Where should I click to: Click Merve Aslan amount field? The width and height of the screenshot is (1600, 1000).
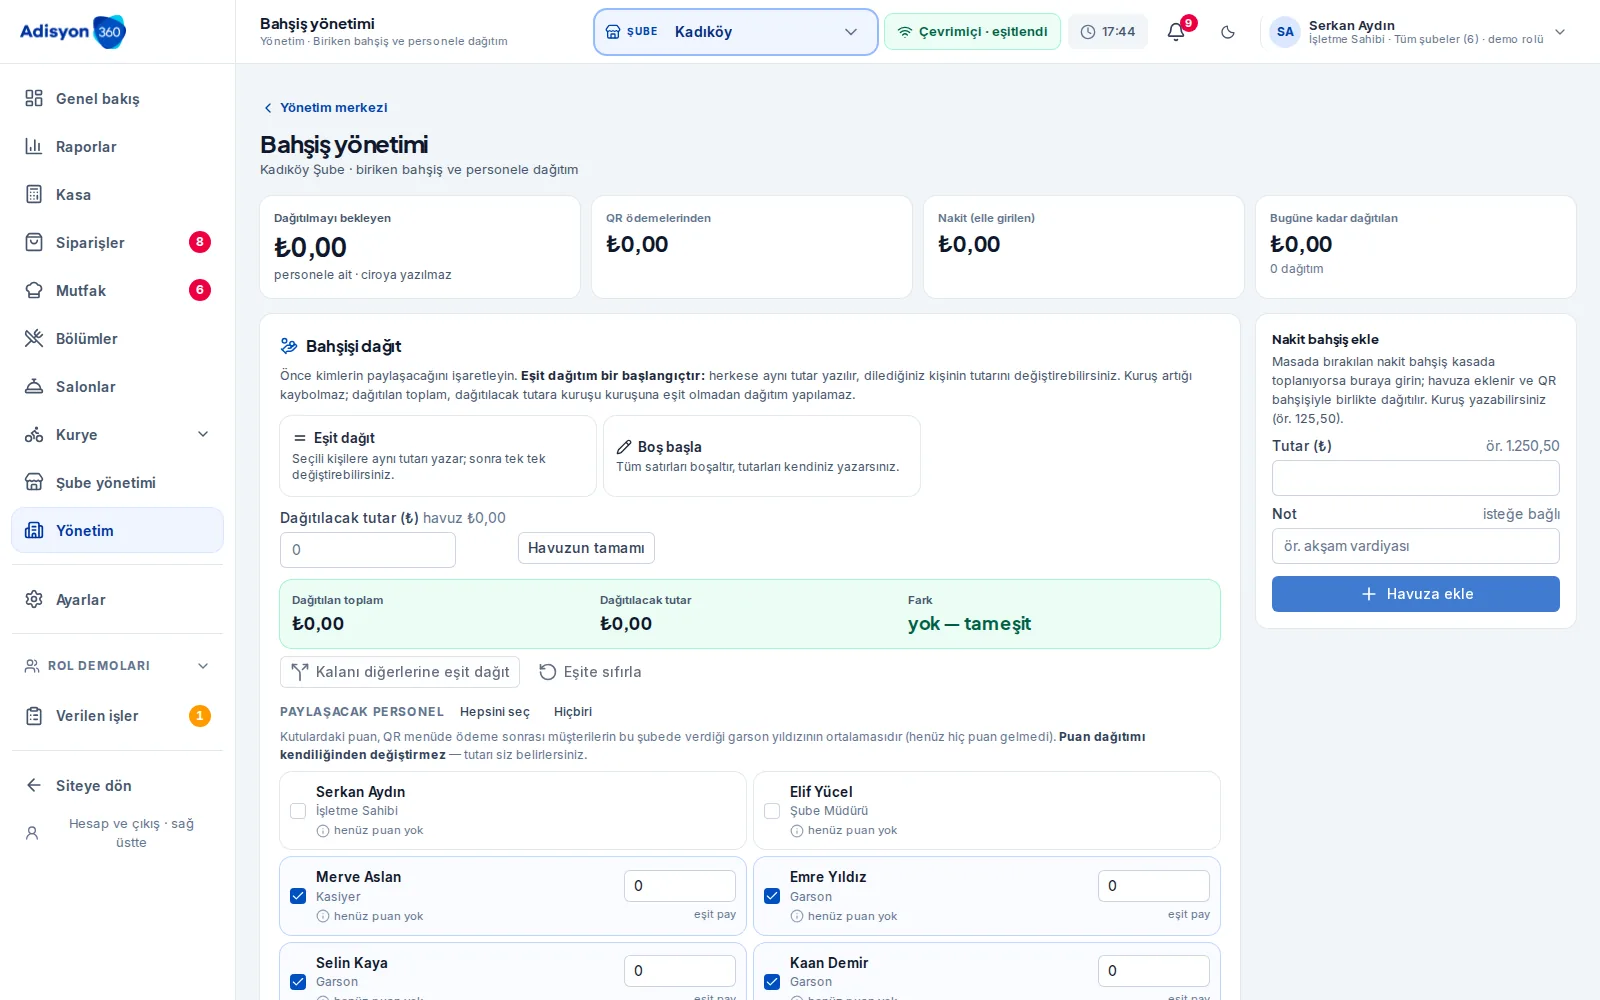(x=680, y=886)
